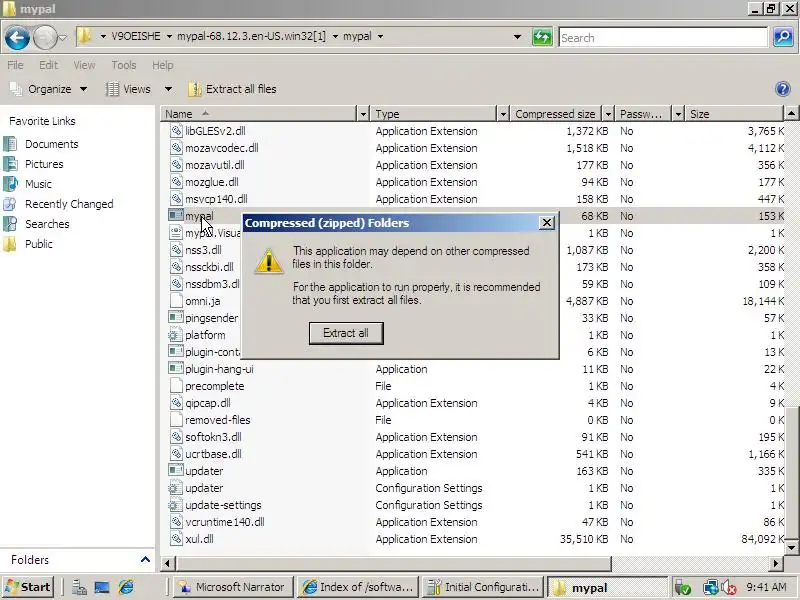Viewport: 800px width, 600px height.
Task: Open Compressed size column filter dropdown
Action: (608, 114)
